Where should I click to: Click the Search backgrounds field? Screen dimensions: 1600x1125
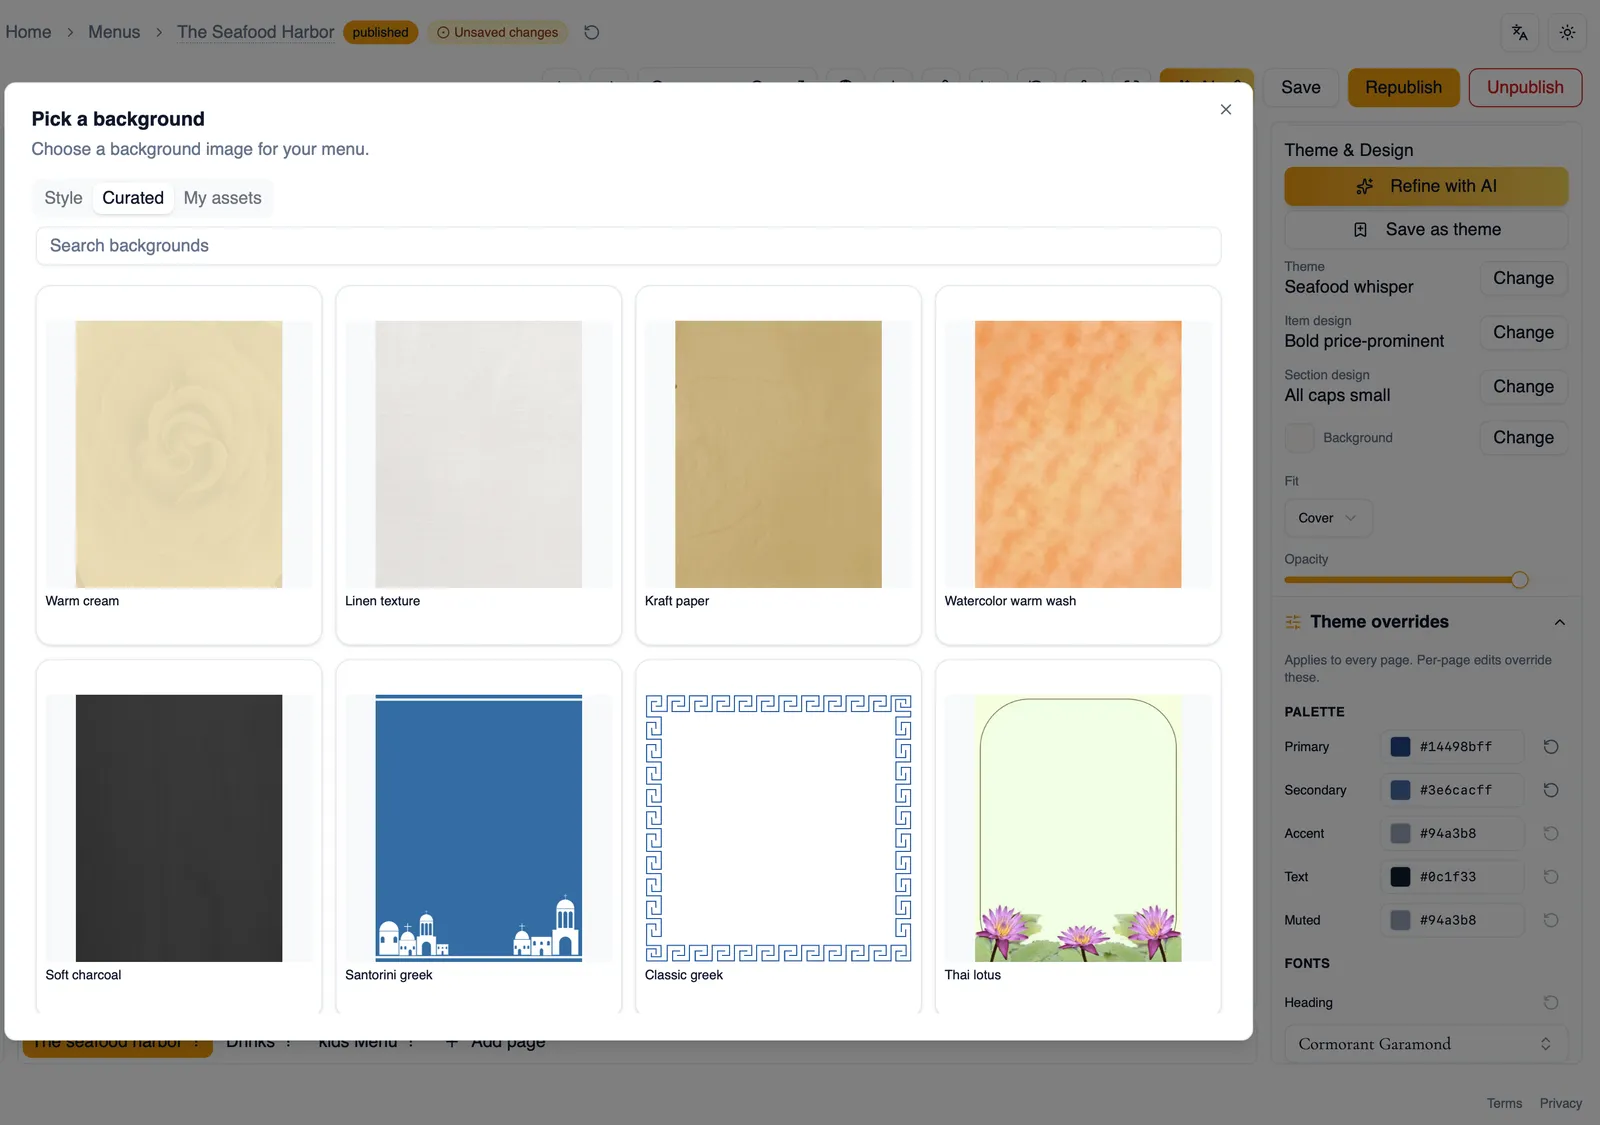click(628, 246)
